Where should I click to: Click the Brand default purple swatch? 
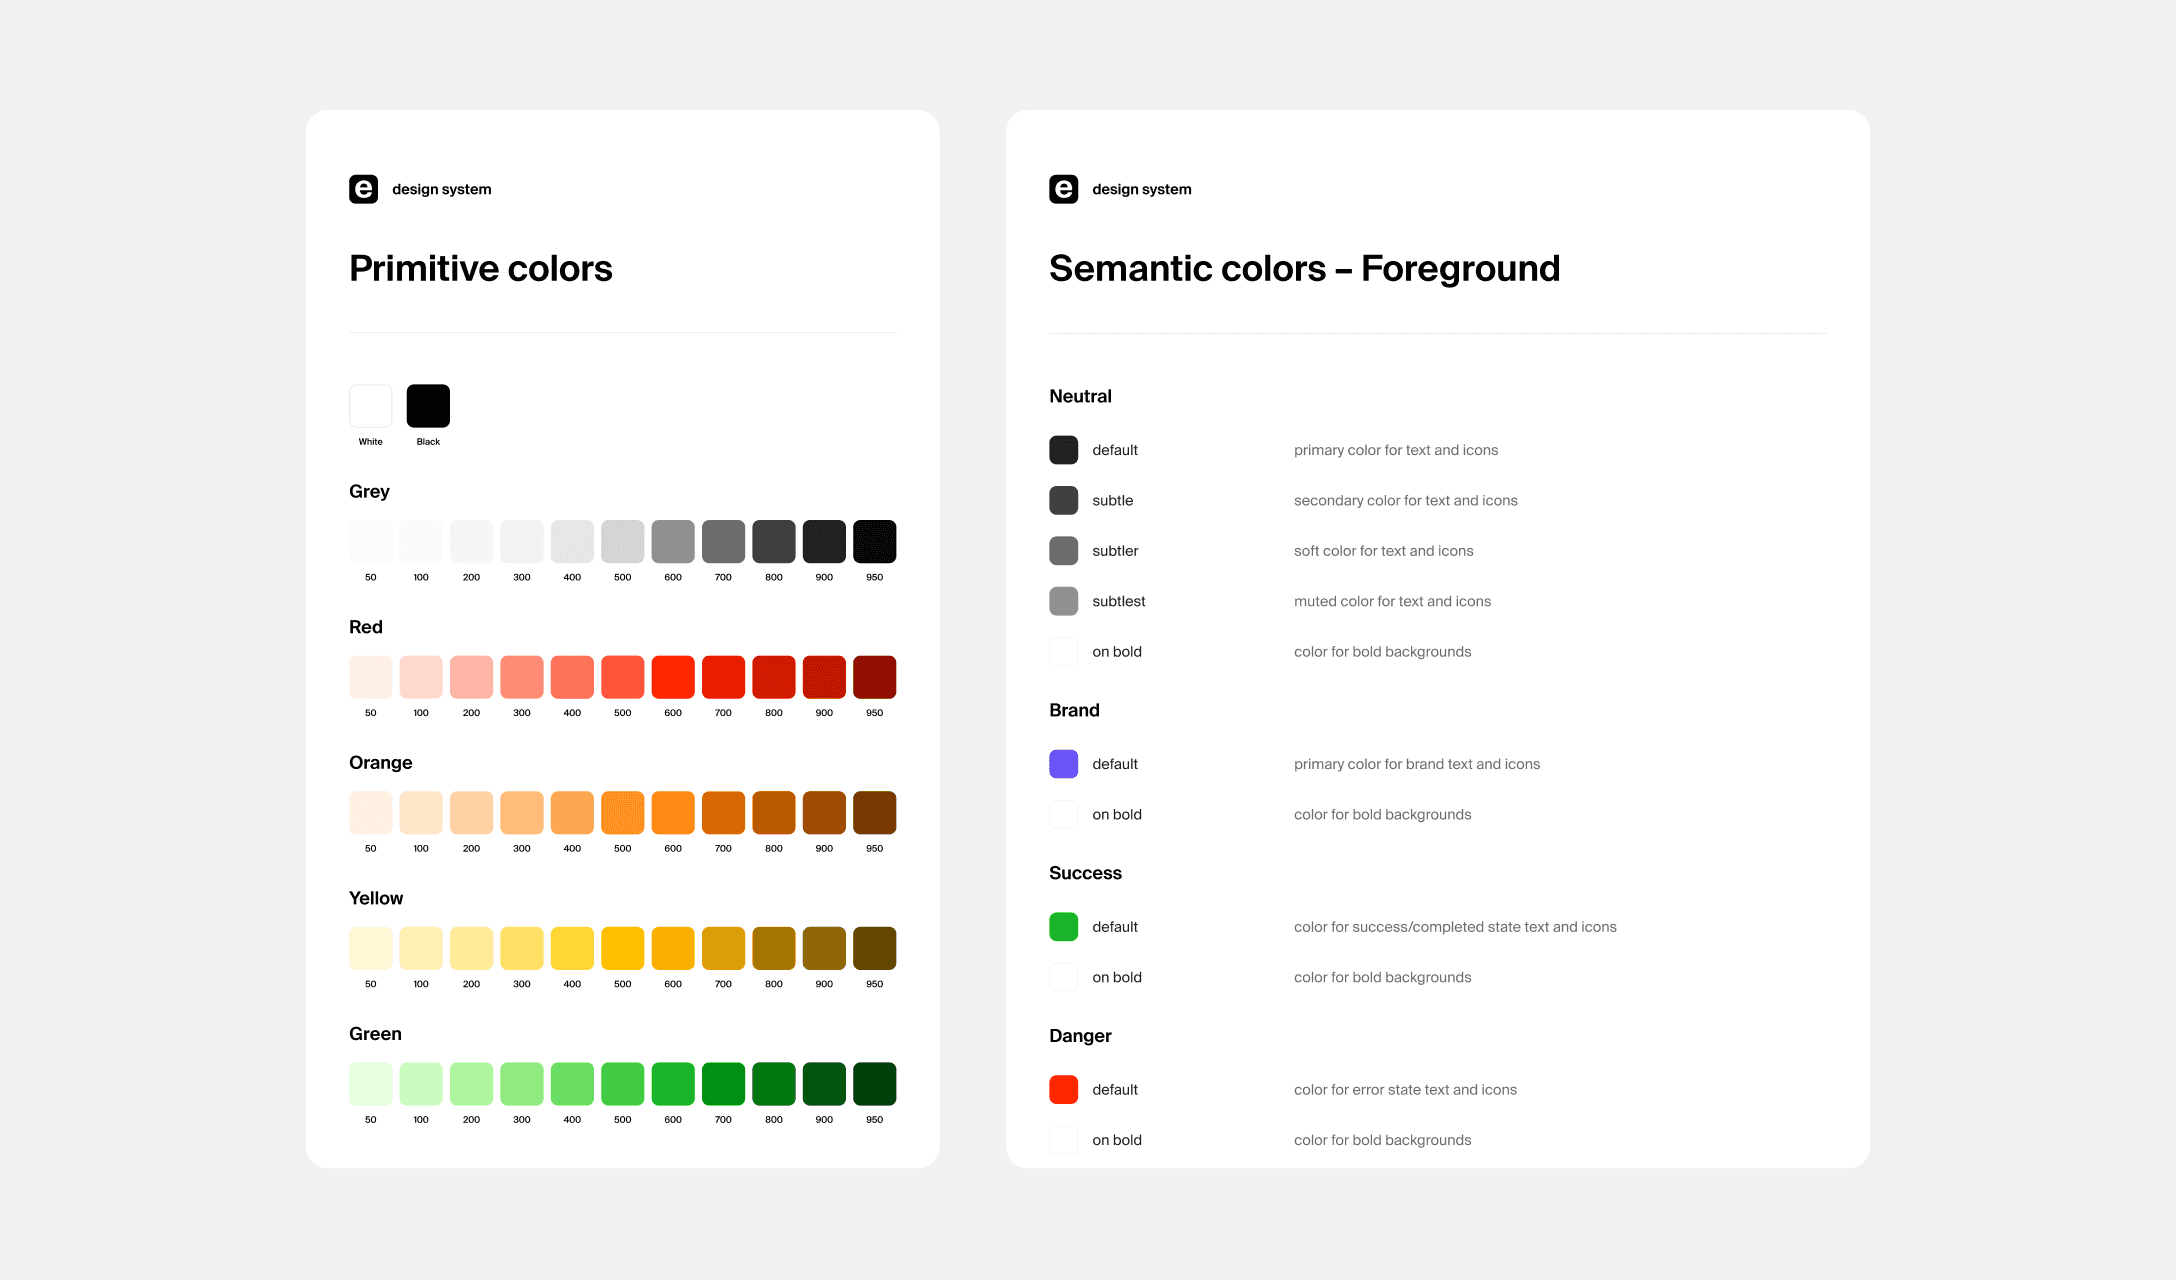(x=1063, y=764)
